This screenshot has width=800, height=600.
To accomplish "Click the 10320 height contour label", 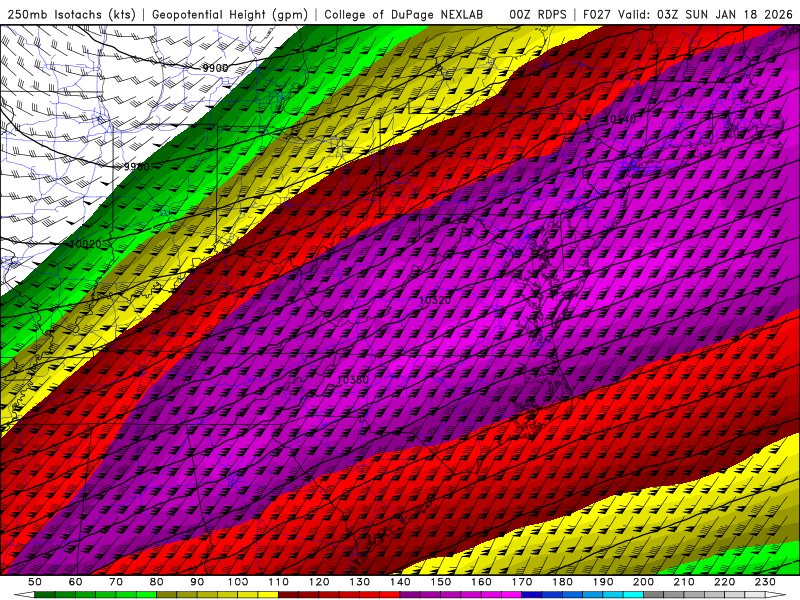I will 435,300.
